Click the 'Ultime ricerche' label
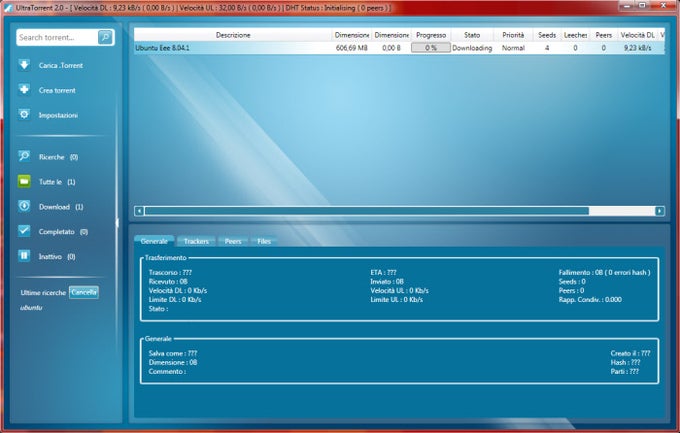The height and width of the screenshot is (433, 680). pyautogui.click(x=43, y=293)
